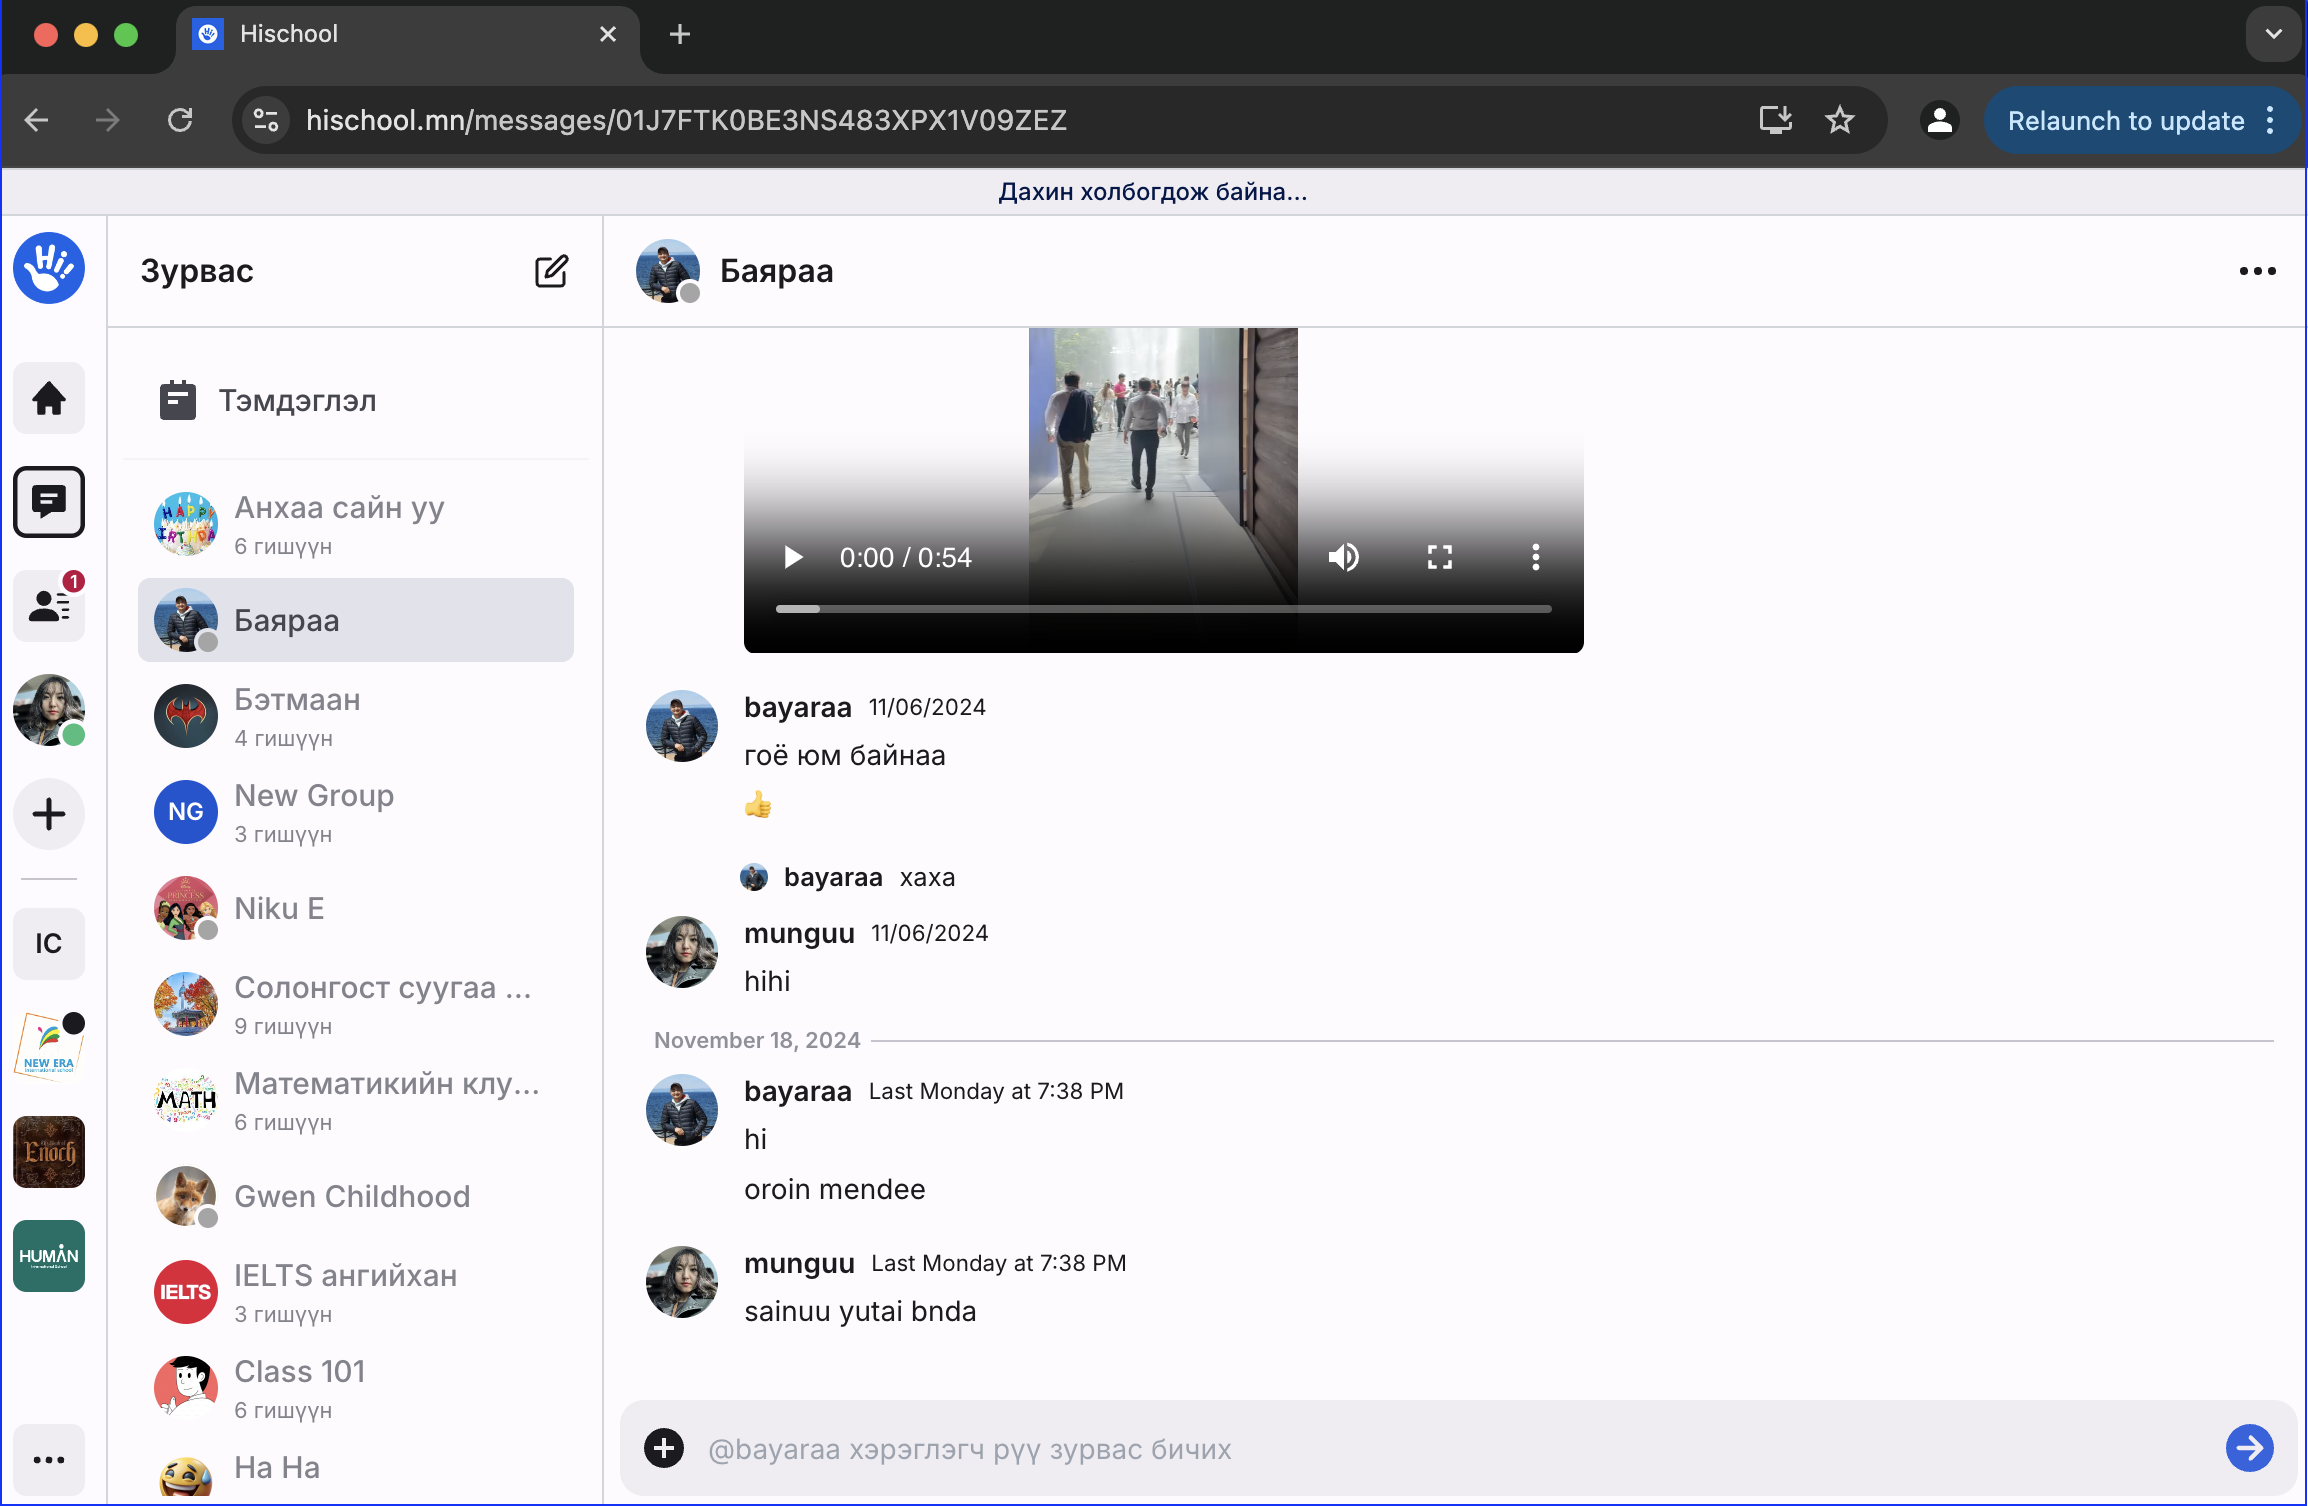Mute the video volume
The image size is (2308, 1506).
[1343, 557]
